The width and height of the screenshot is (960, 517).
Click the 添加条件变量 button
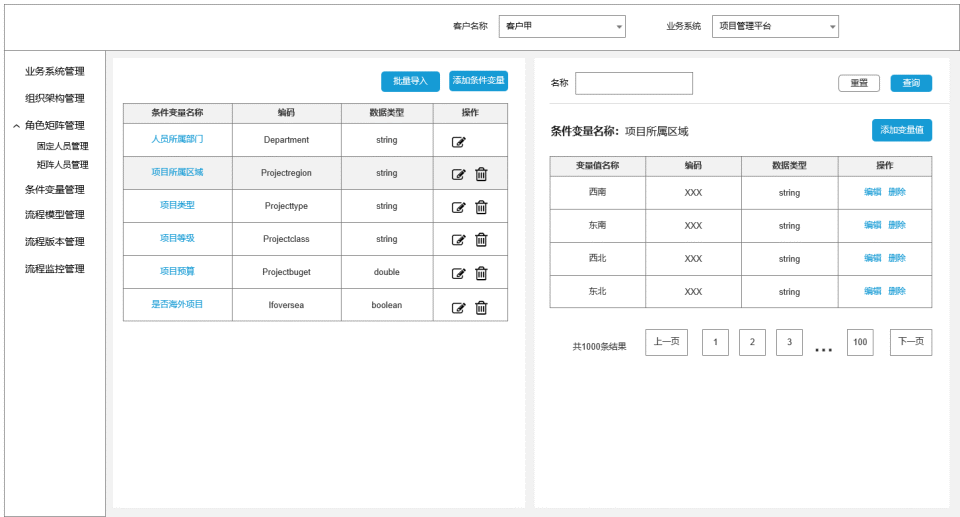(x=478, y=81)
